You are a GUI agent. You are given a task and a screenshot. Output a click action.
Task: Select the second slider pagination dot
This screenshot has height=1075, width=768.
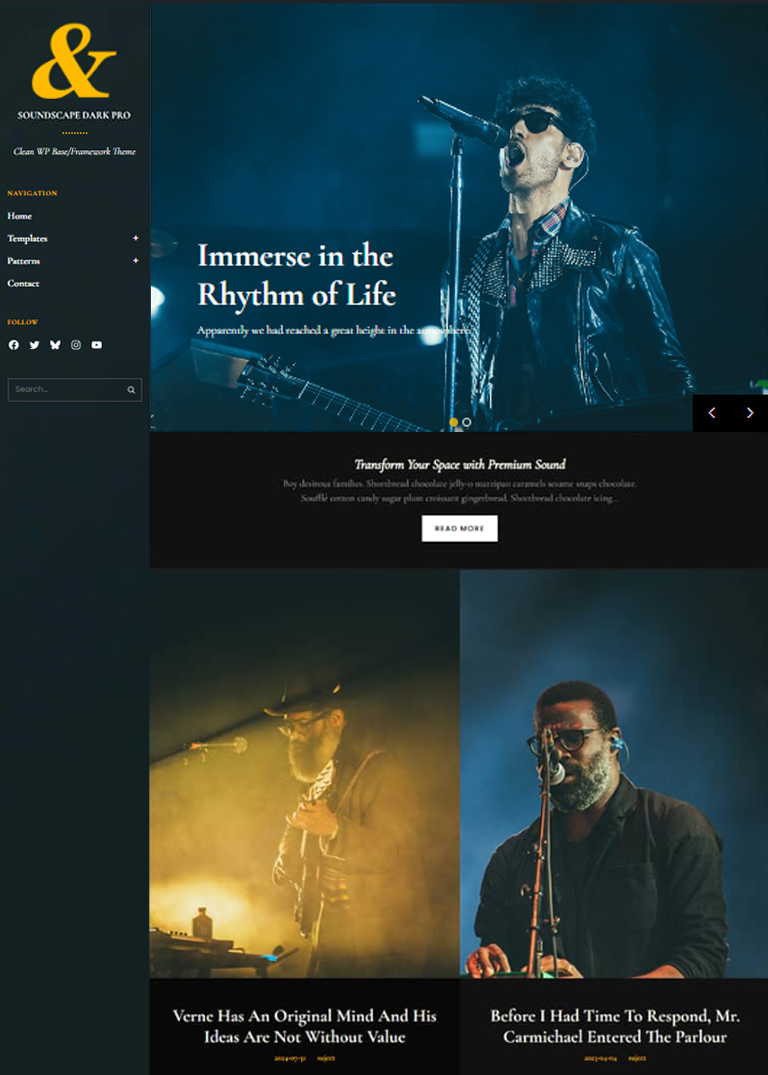pos(467,423)
